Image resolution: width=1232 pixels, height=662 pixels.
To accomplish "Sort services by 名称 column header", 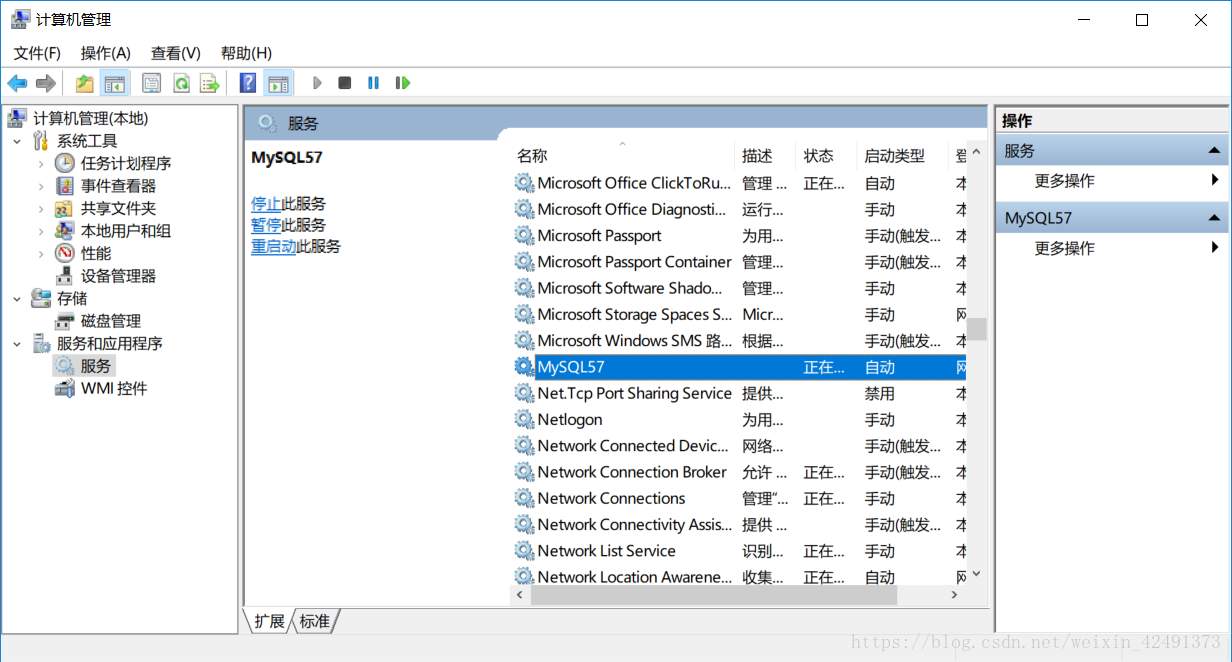I will point(622,156).
